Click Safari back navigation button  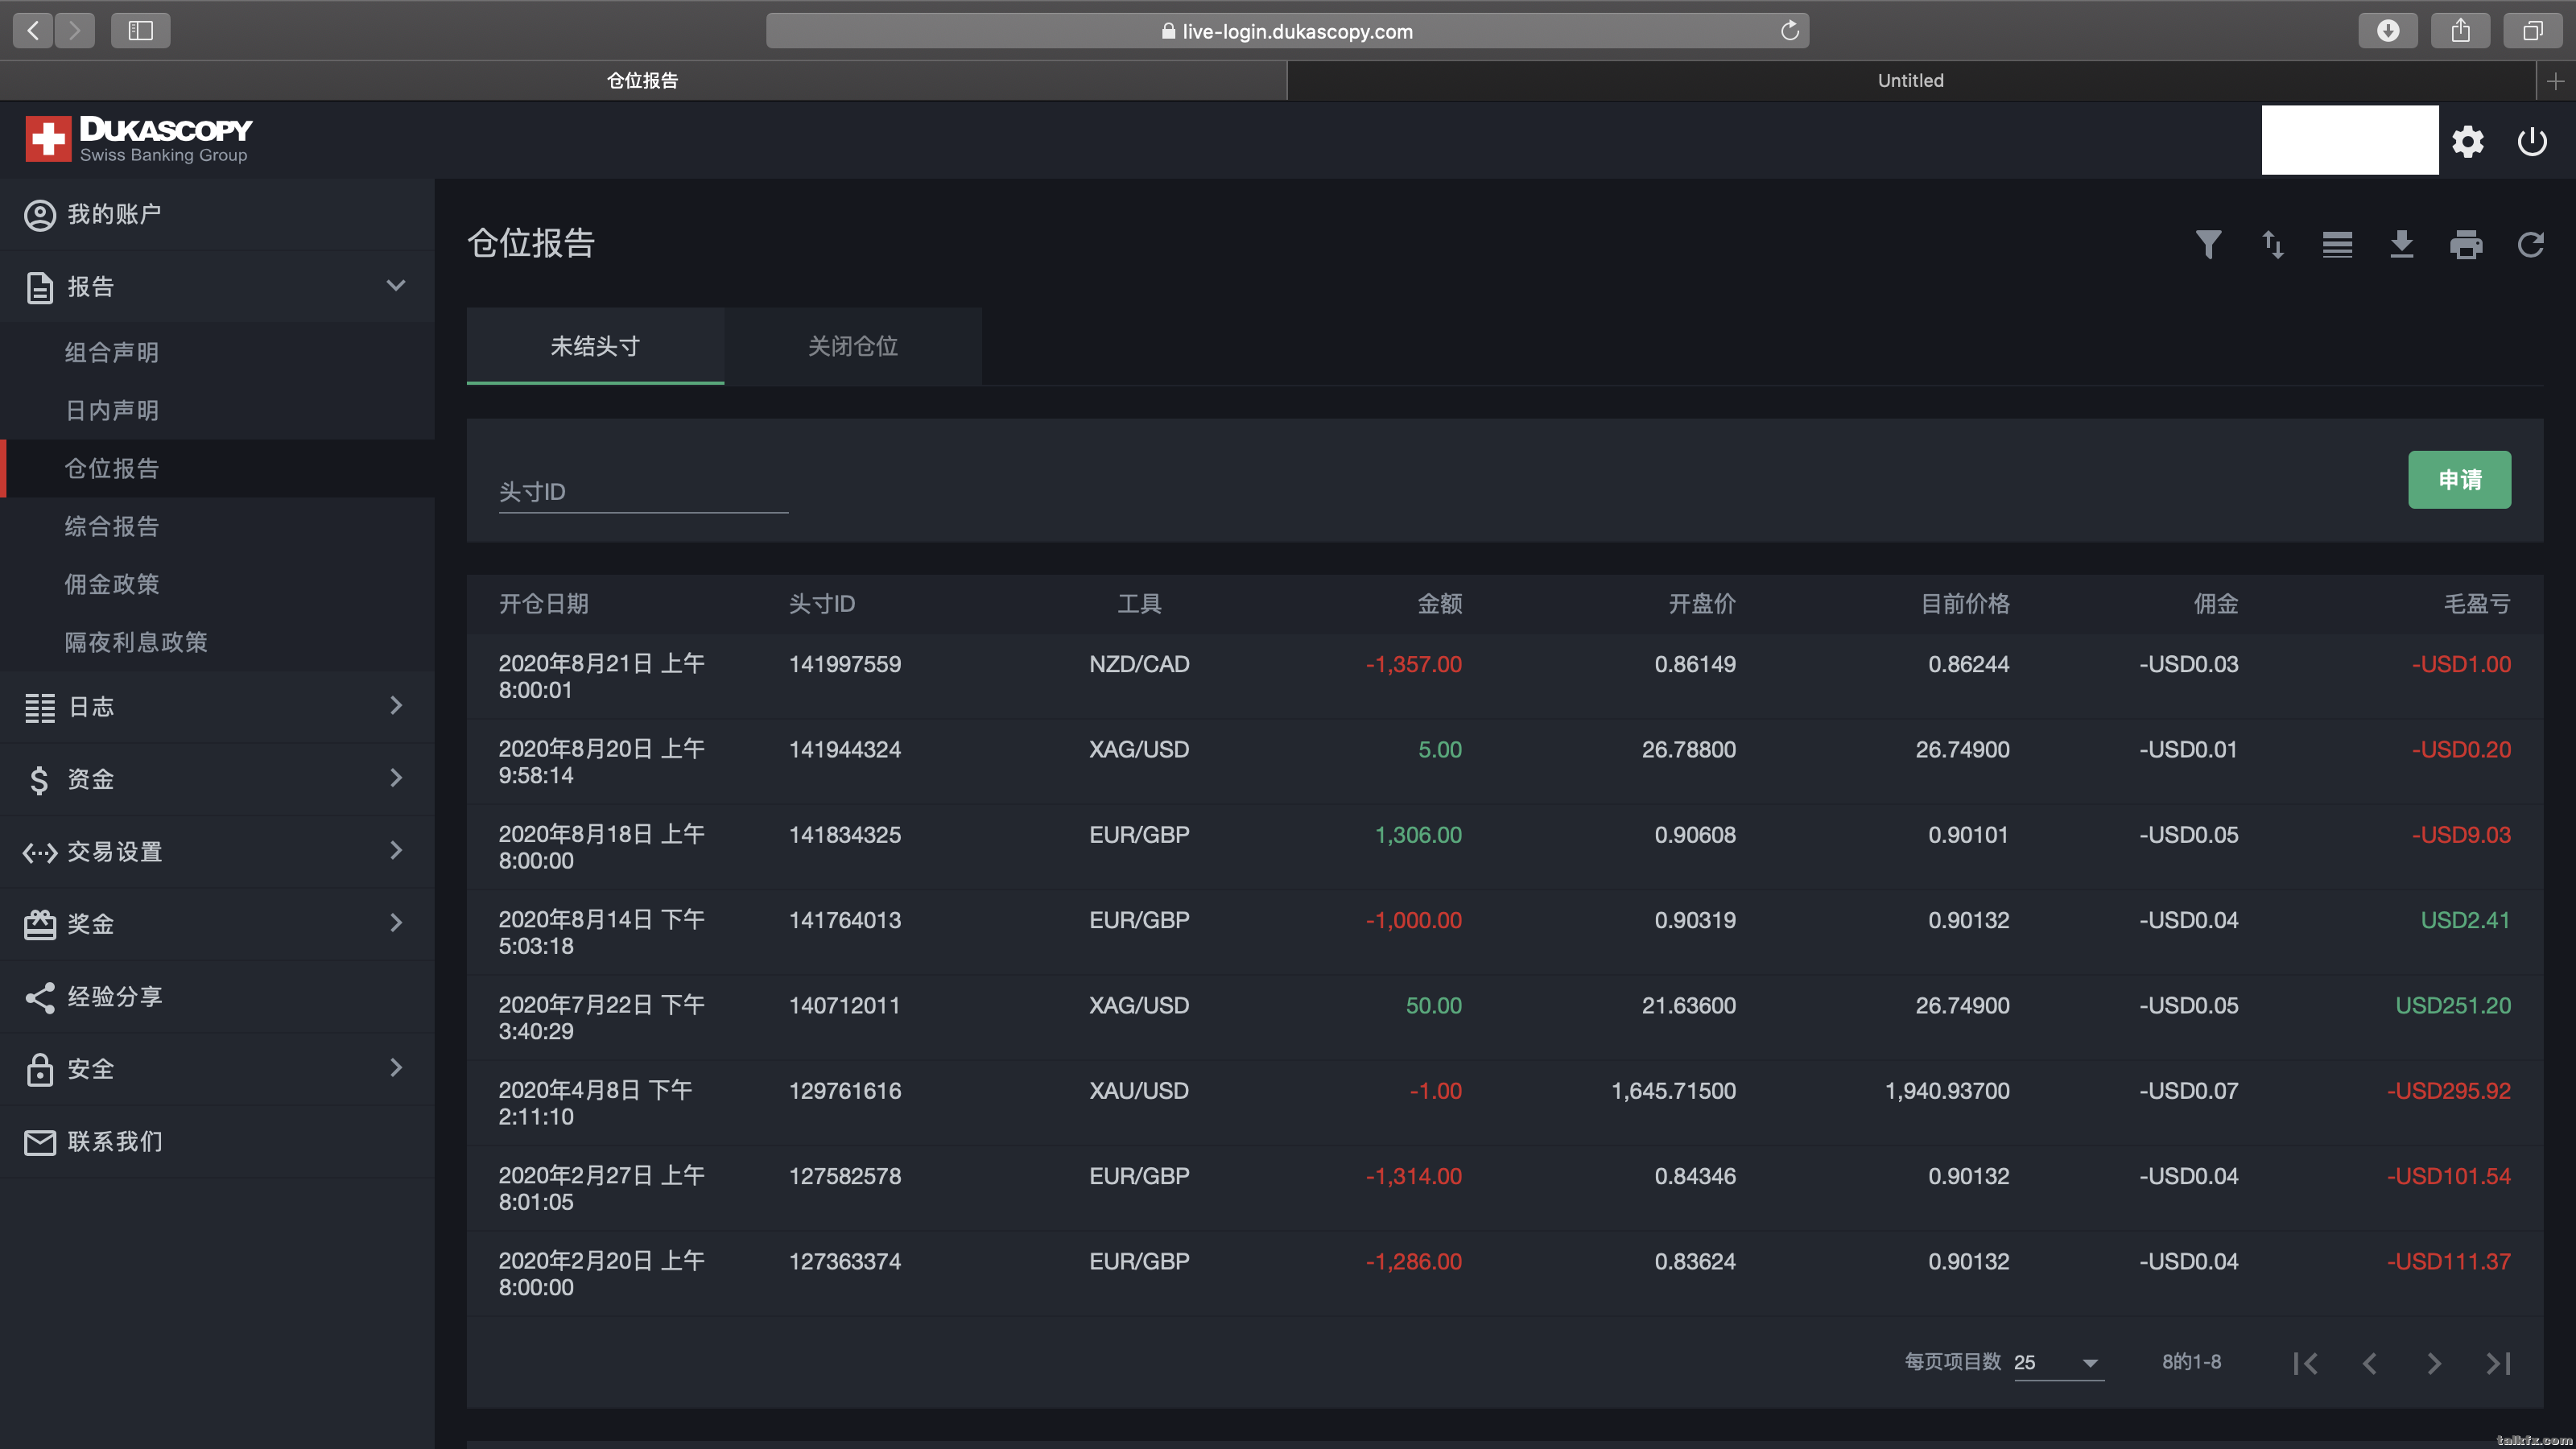click(x=33, y=31)
